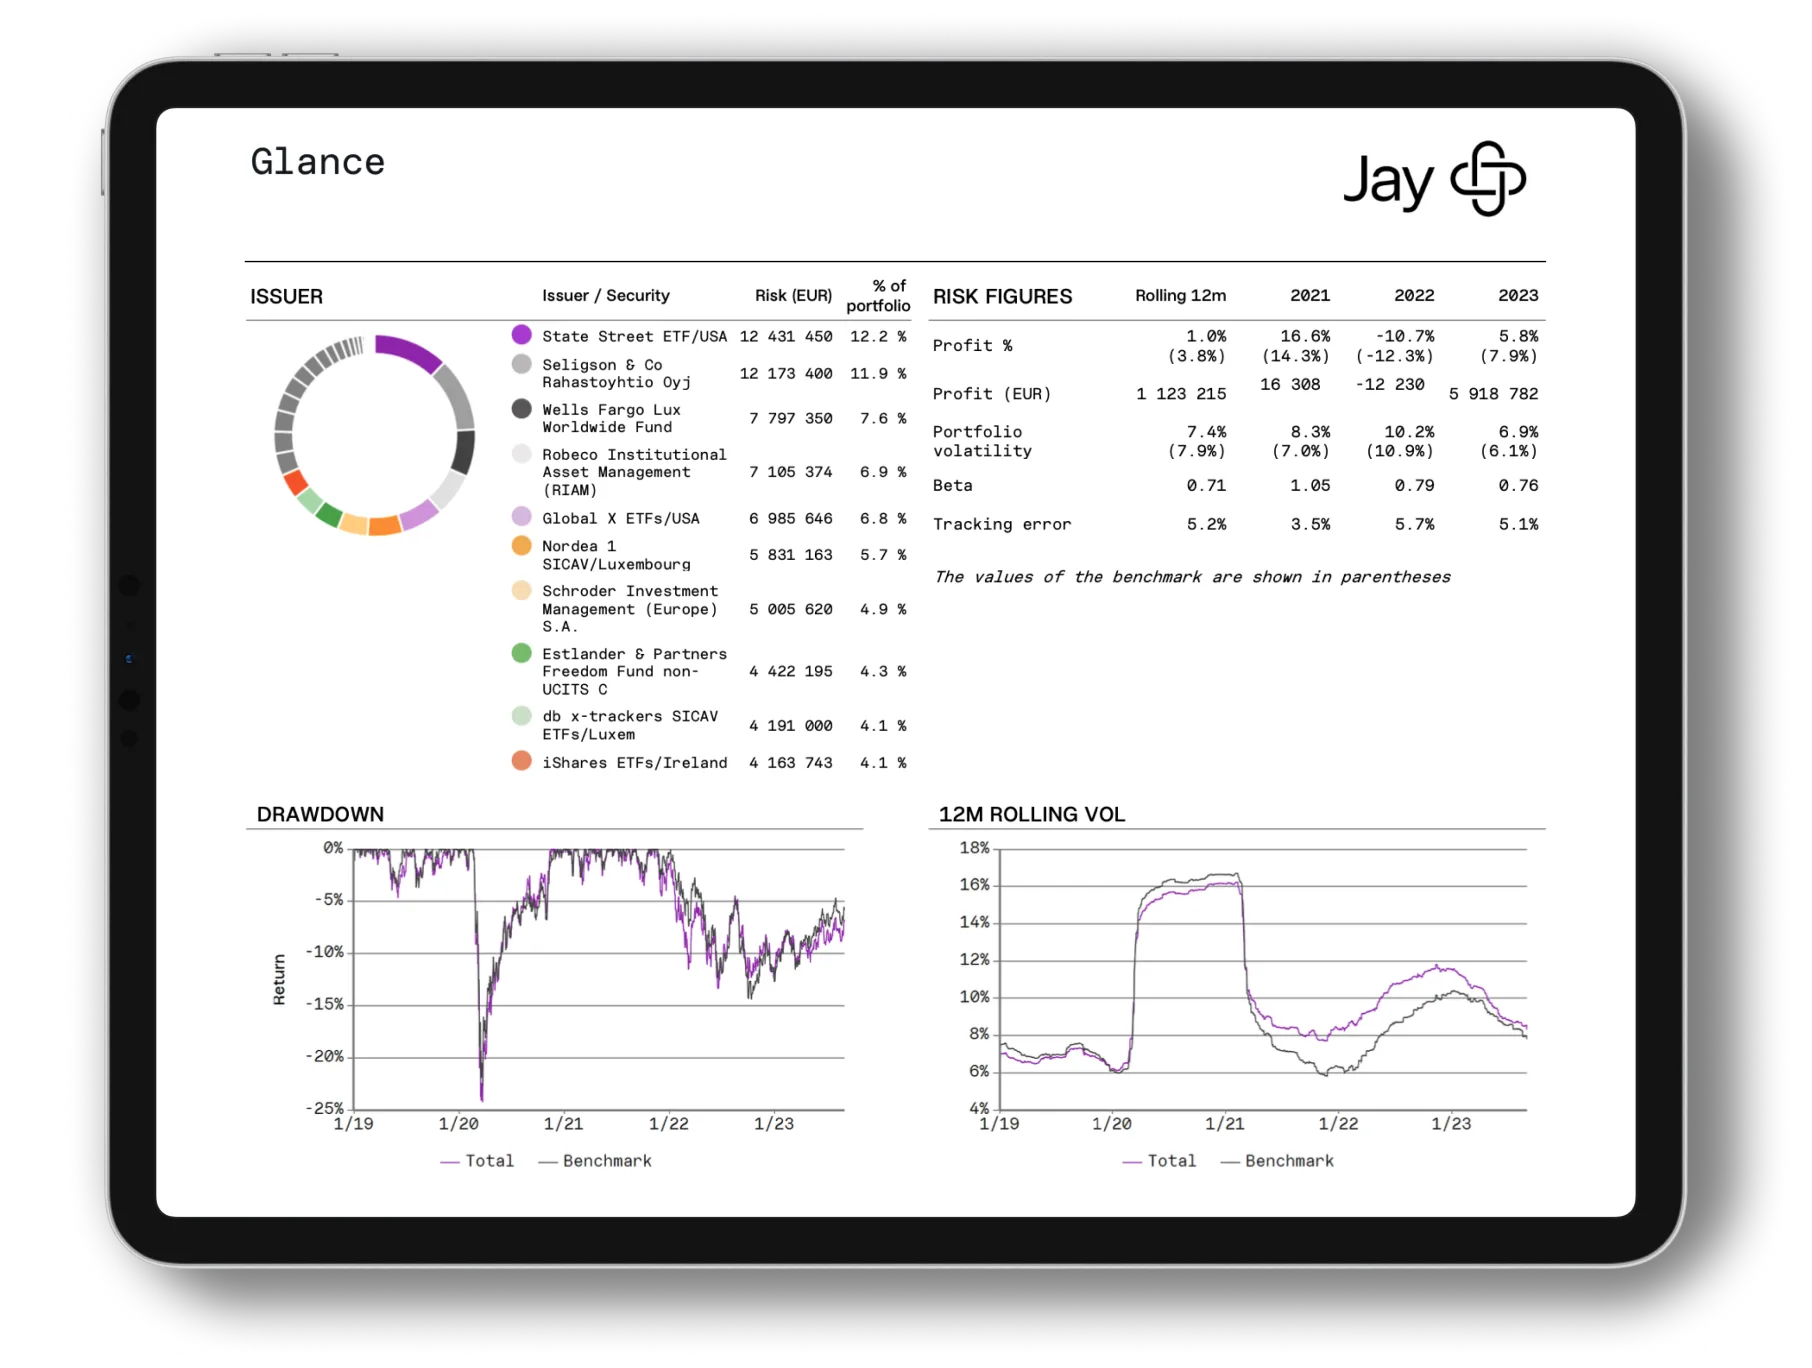The image size is (1812, 1368).
Task: Select the gray Seligson & Co swatch
Action: 521,364
